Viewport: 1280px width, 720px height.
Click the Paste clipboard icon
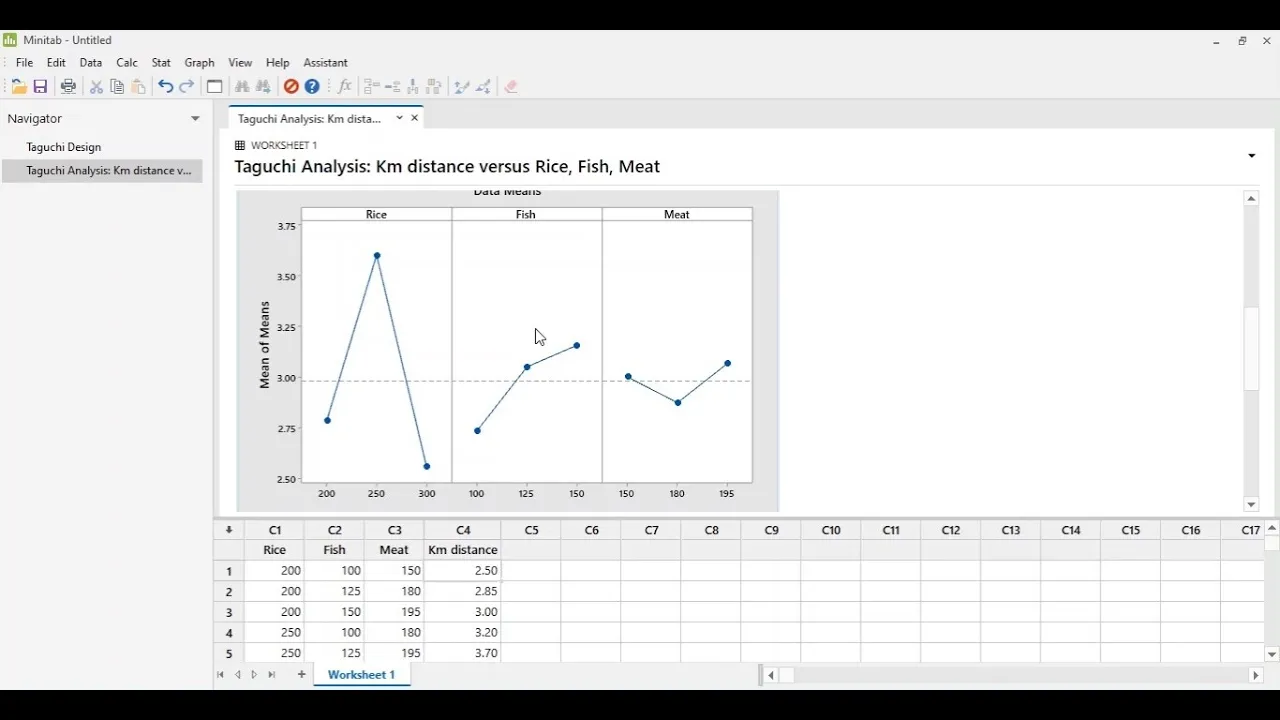coord(139,87)
